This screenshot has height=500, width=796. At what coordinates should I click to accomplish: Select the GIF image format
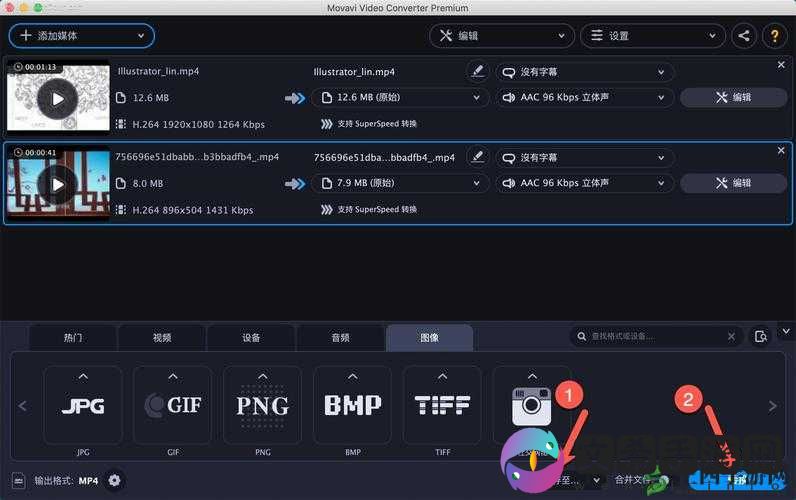point(173,406)
